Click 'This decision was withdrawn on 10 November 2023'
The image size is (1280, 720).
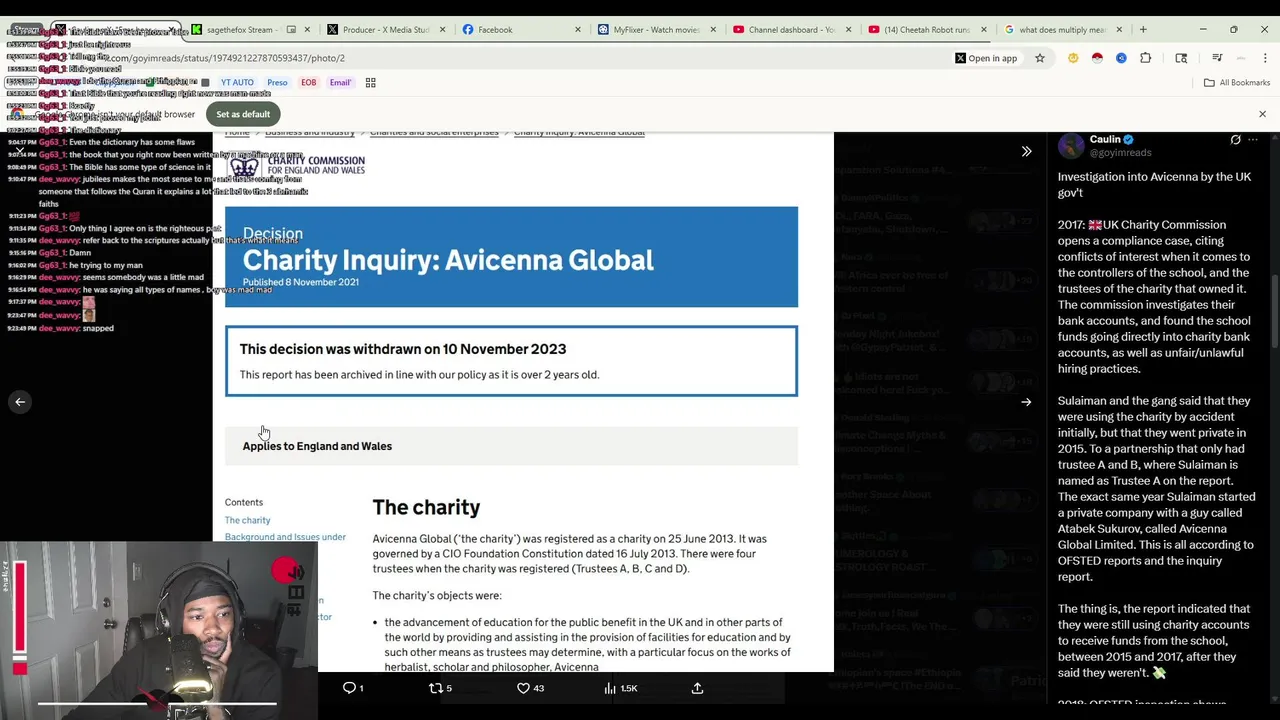(x=402, y=349)
